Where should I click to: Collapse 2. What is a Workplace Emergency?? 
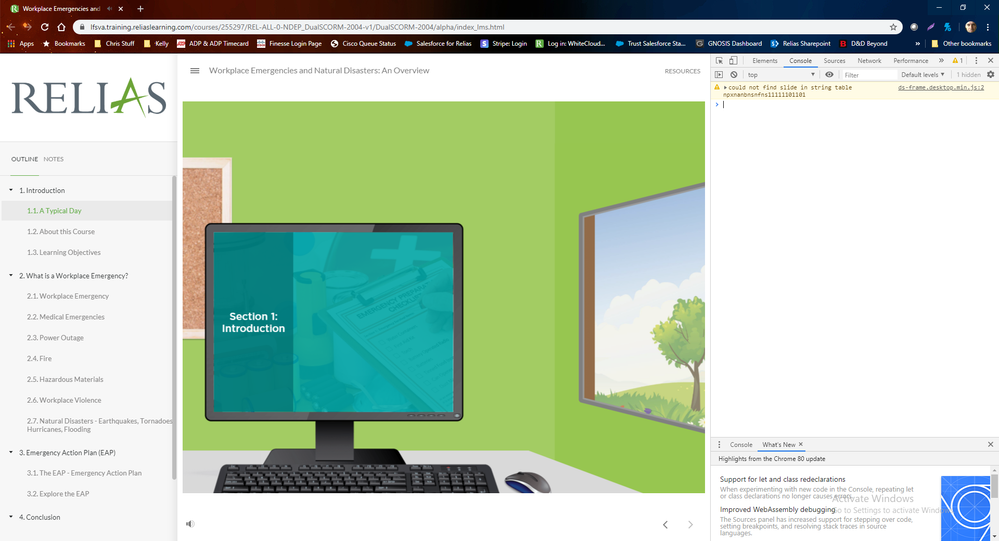pos(11,275)
